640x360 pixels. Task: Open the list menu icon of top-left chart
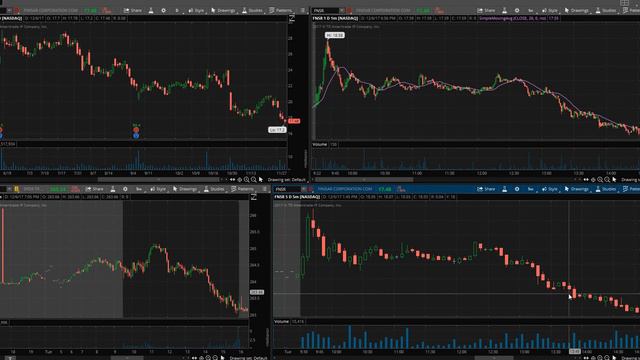pyautogui.click(x=302, y=10)
